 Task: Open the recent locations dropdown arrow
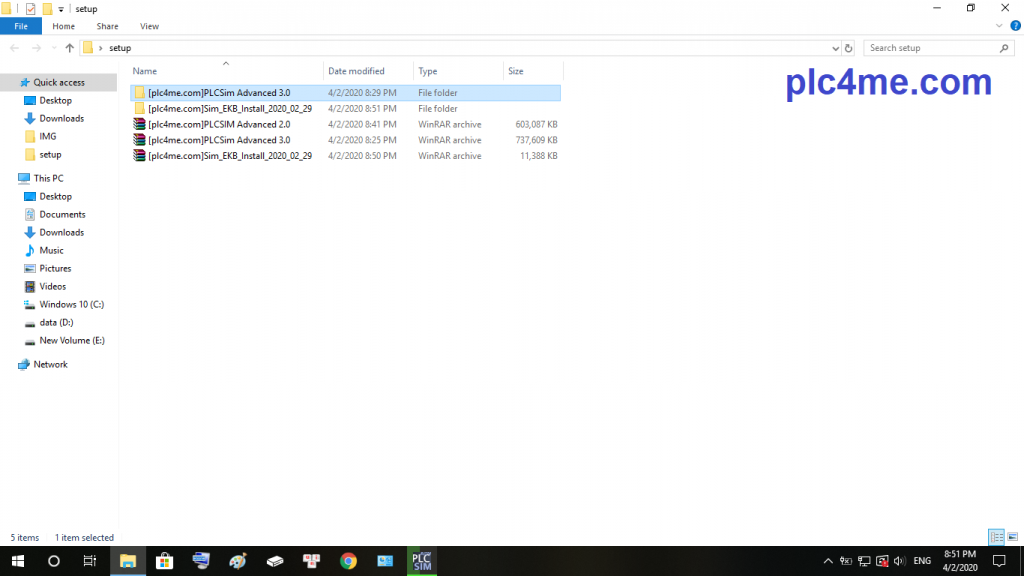click(53, 48)
